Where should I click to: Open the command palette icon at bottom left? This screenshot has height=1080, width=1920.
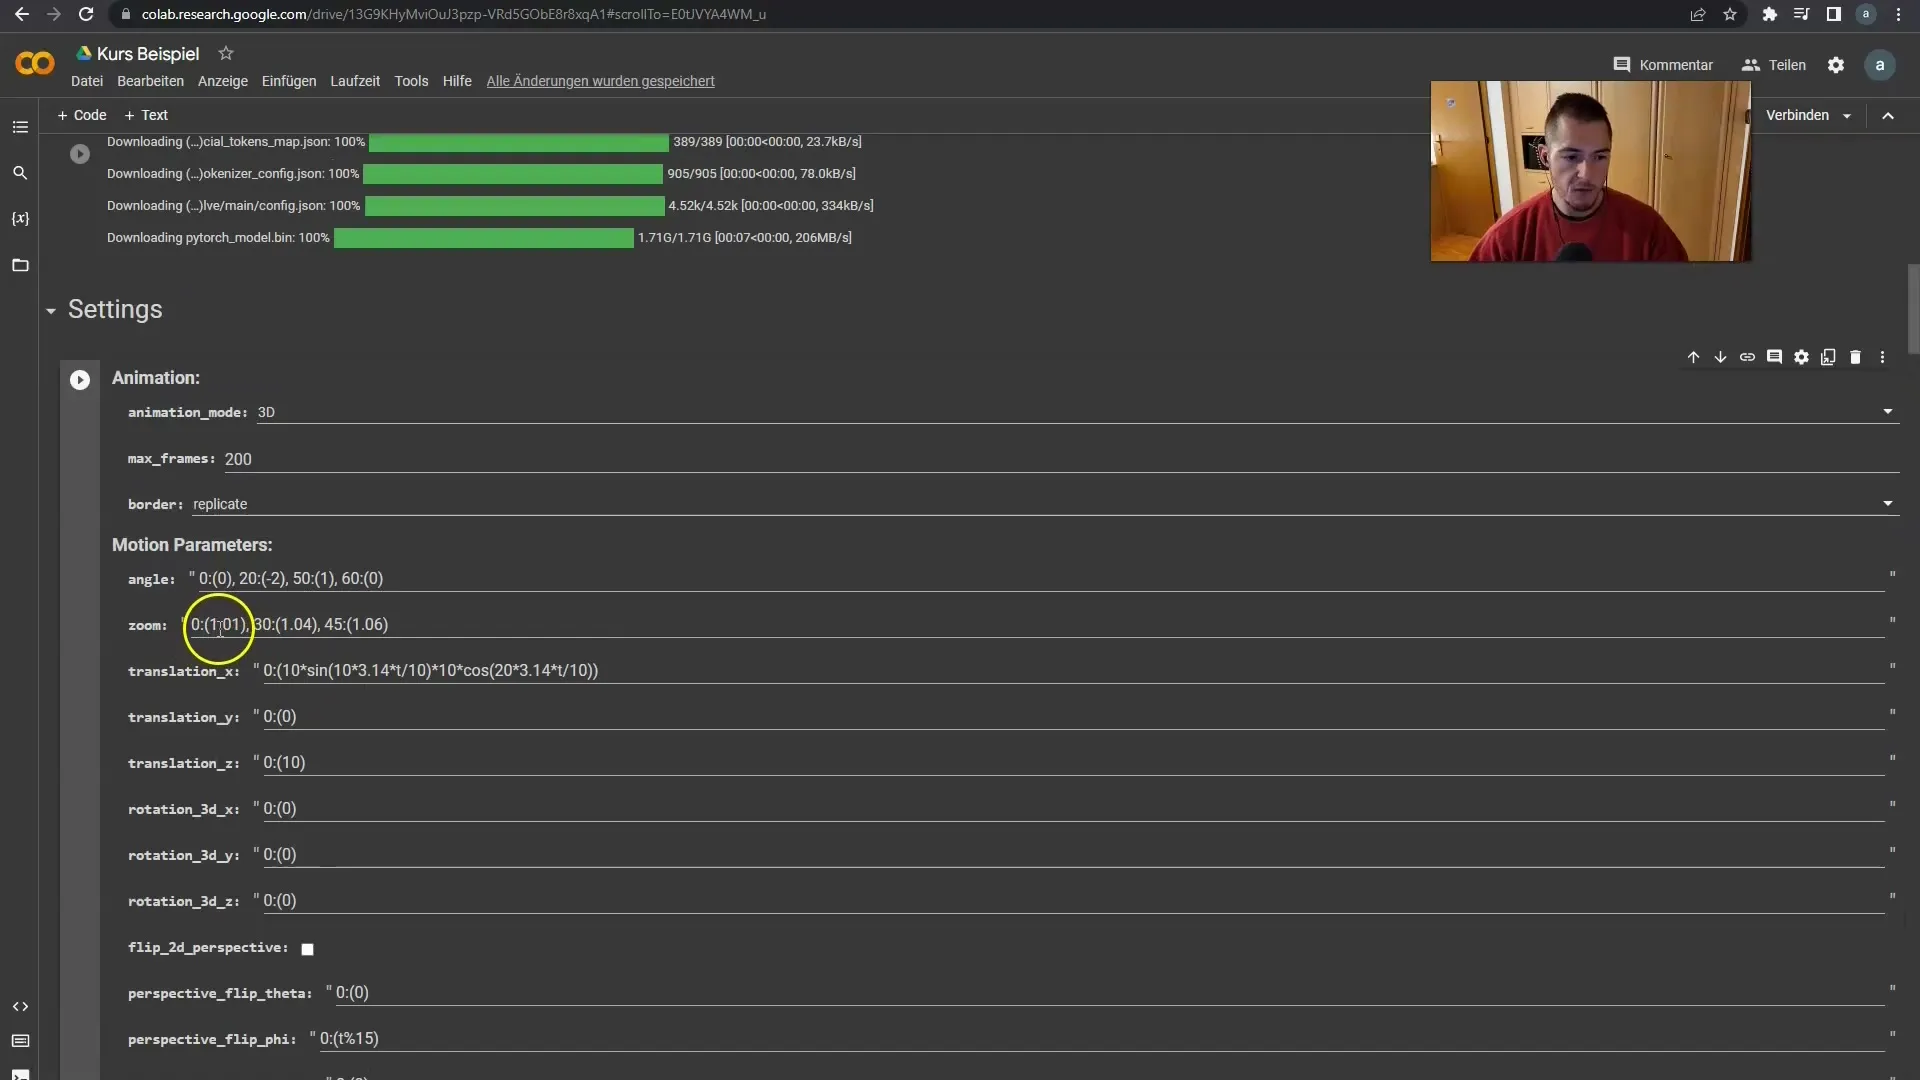(20, 1041)
